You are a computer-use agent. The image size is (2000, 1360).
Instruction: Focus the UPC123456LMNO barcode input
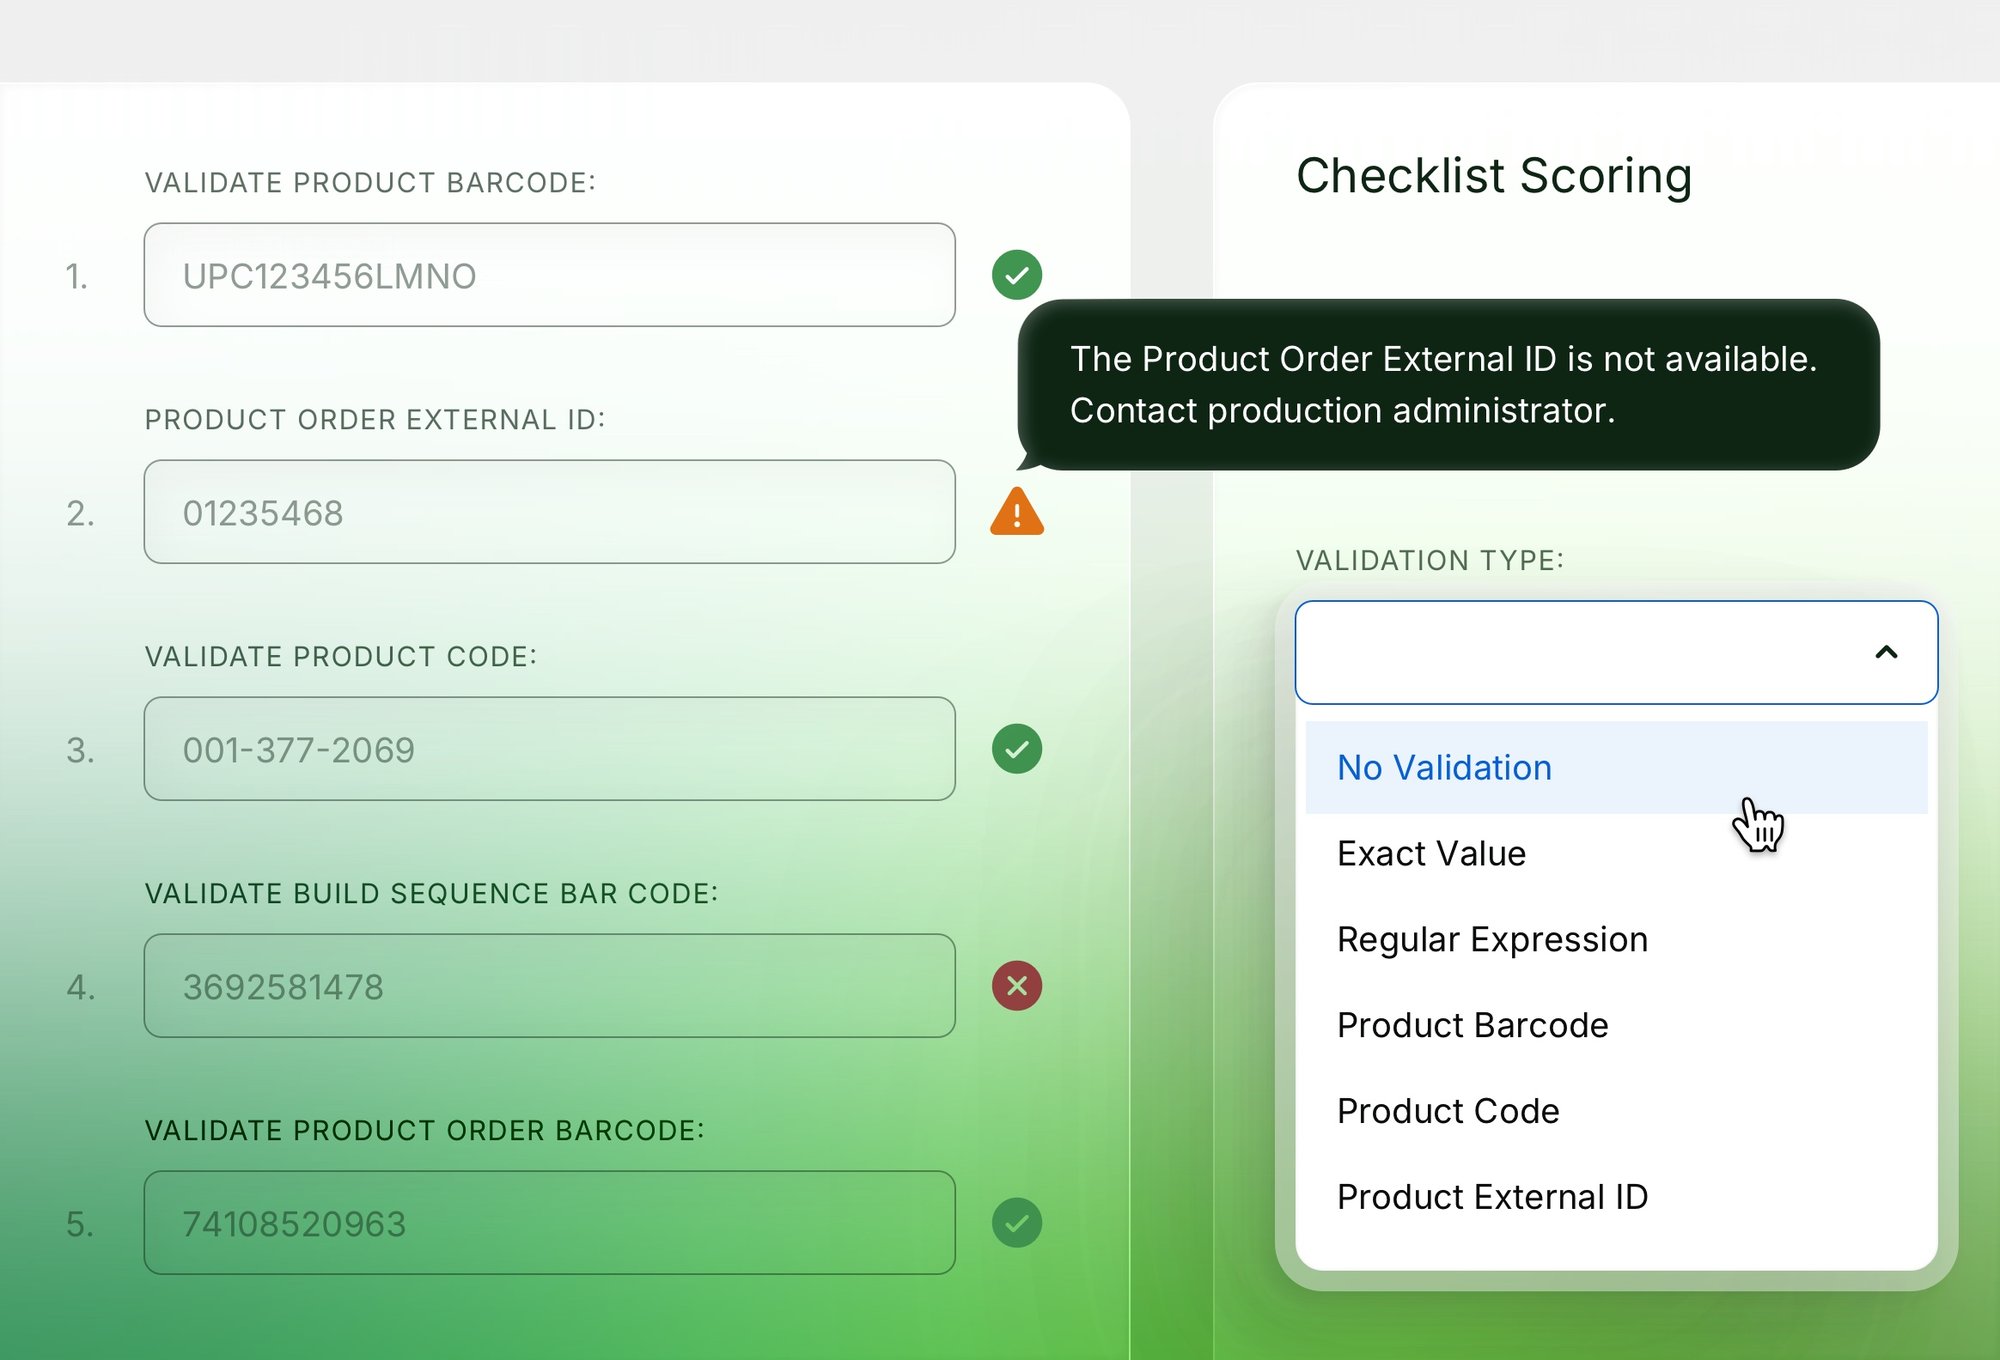pyautogui.click(x=549, y=275)
